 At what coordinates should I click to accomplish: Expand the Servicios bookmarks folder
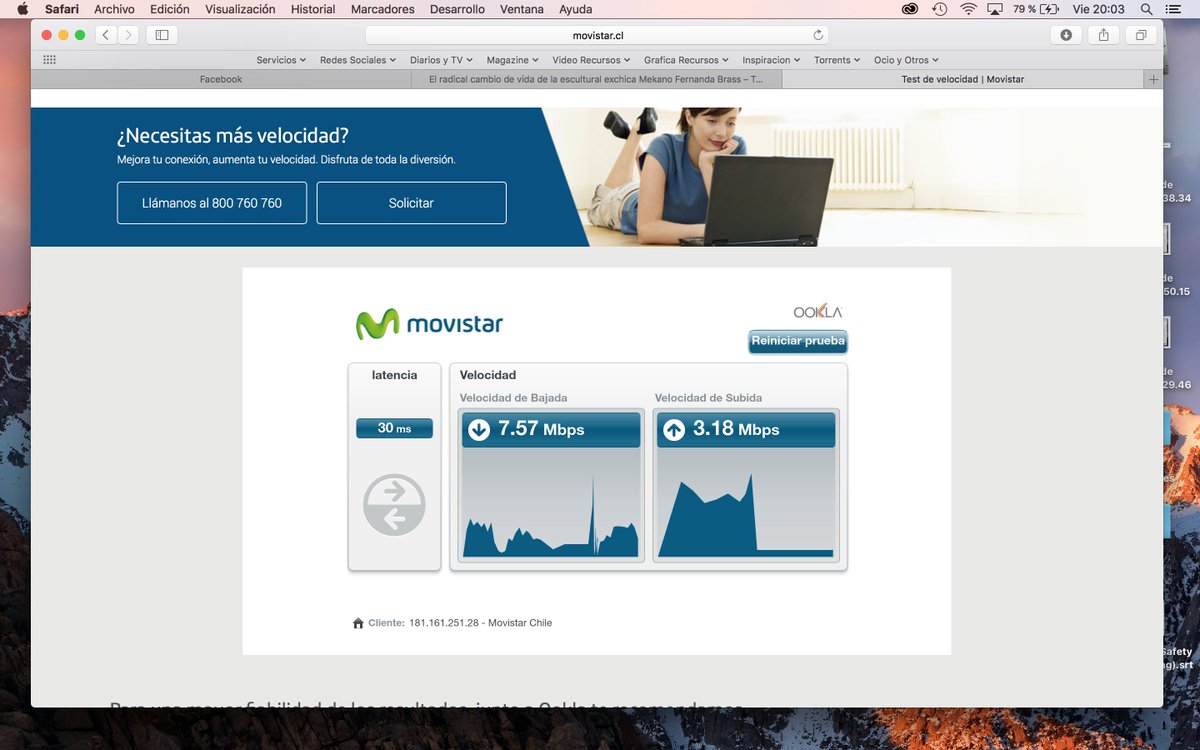tap(281, 60)
